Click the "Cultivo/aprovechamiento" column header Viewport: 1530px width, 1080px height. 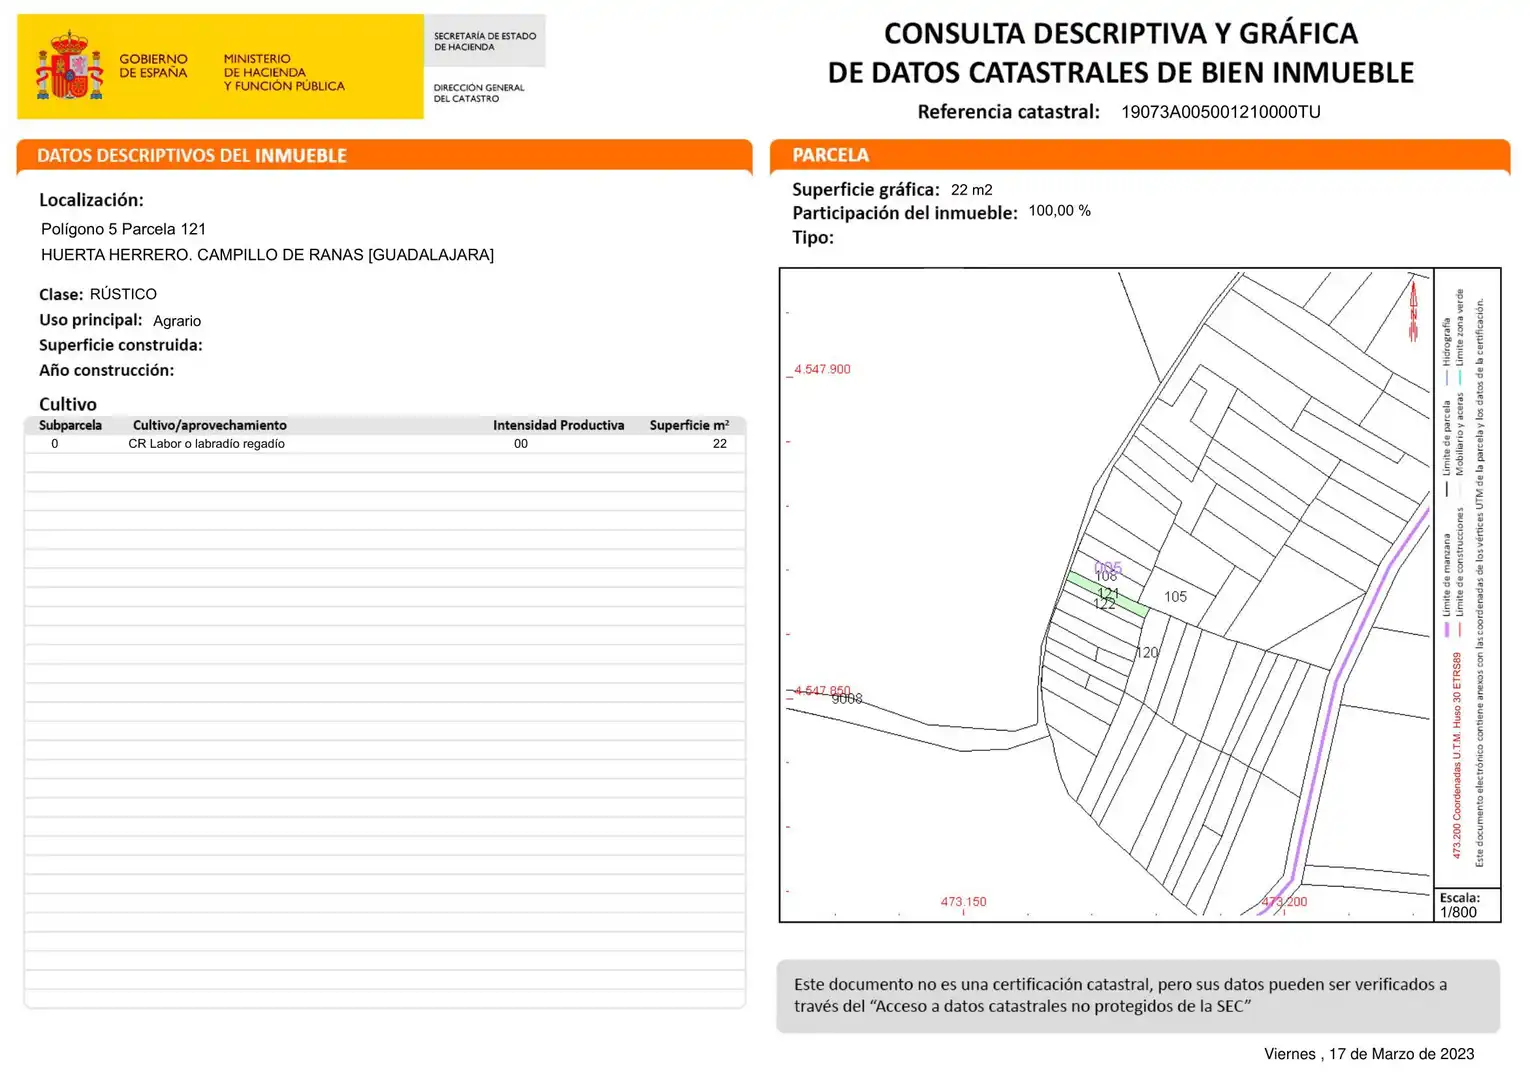[210, 425]
